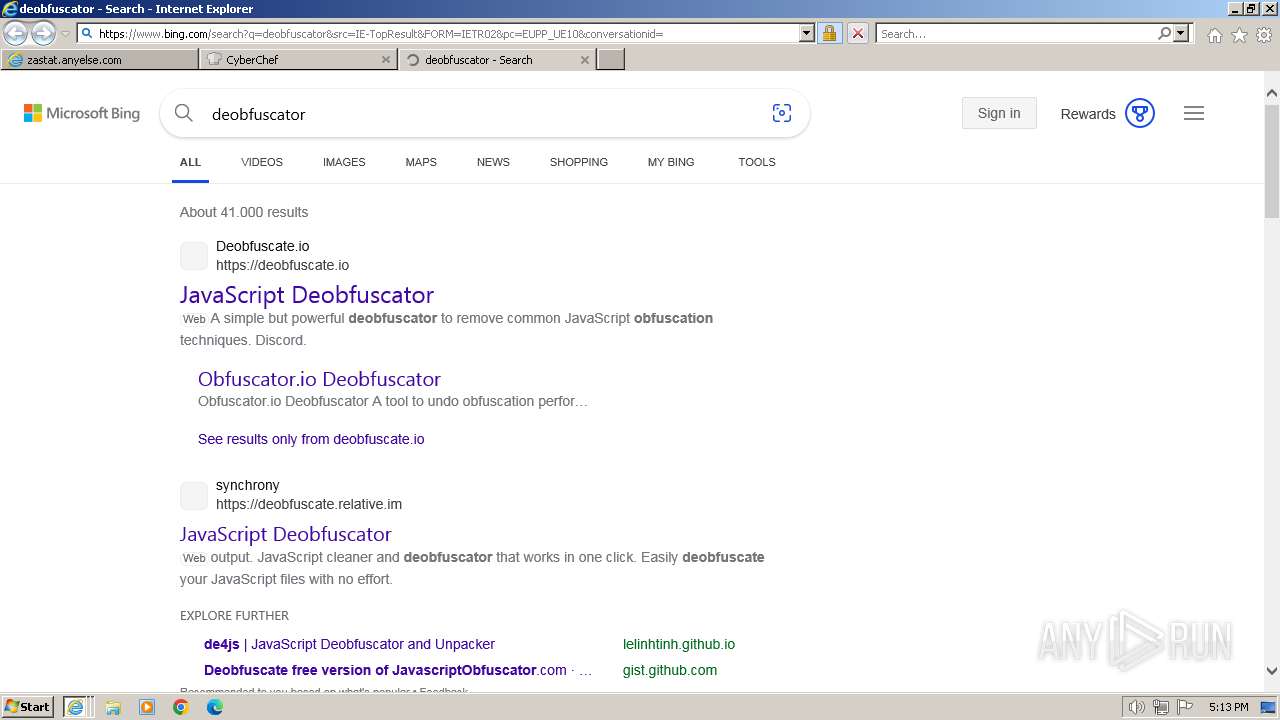Close the CyberChef tab
This screenshot has height=720, width=1280.
tap(386, 60)
